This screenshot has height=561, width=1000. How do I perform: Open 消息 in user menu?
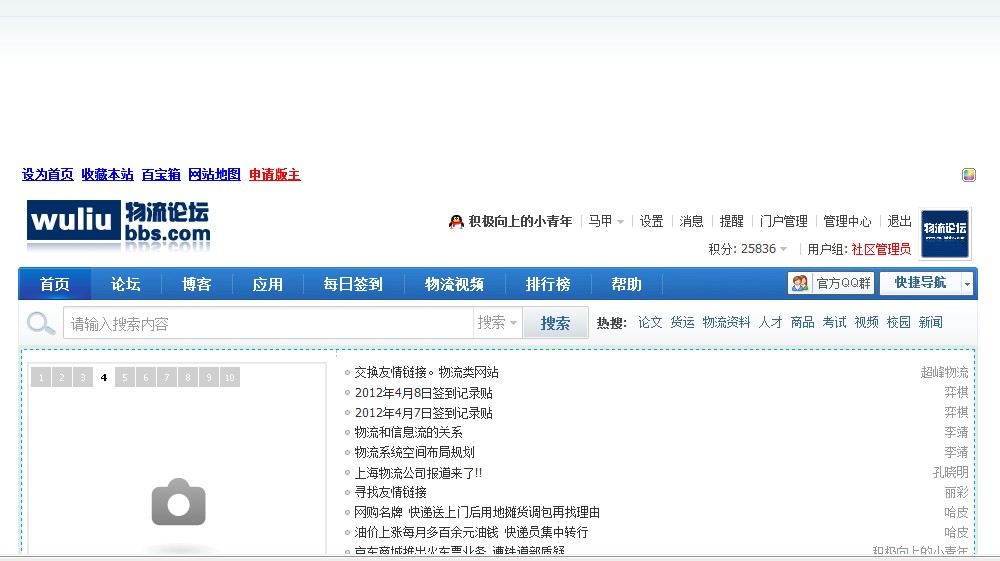pos(691,221)
